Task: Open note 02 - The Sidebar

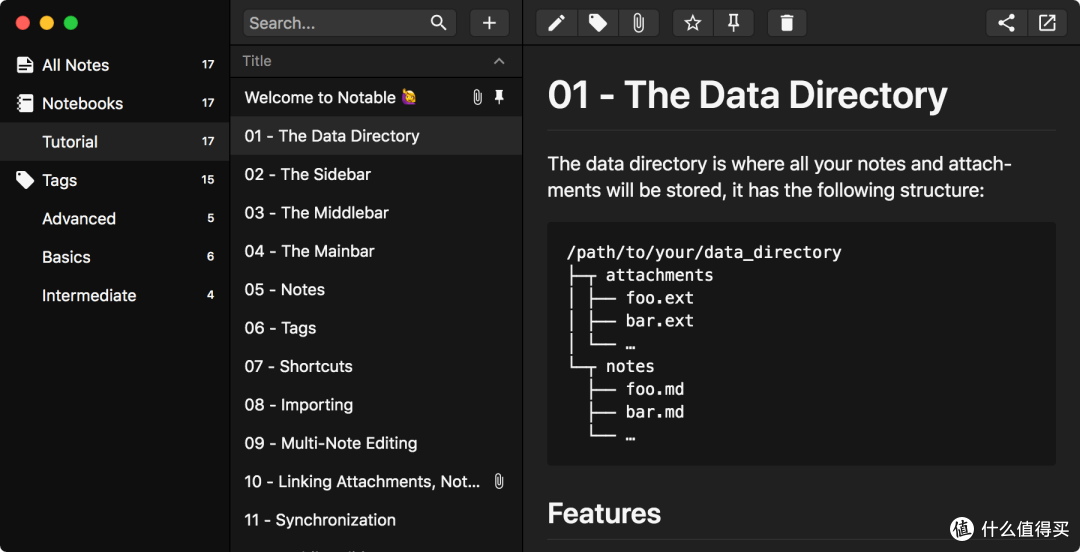Action: (x=376, y=174)
